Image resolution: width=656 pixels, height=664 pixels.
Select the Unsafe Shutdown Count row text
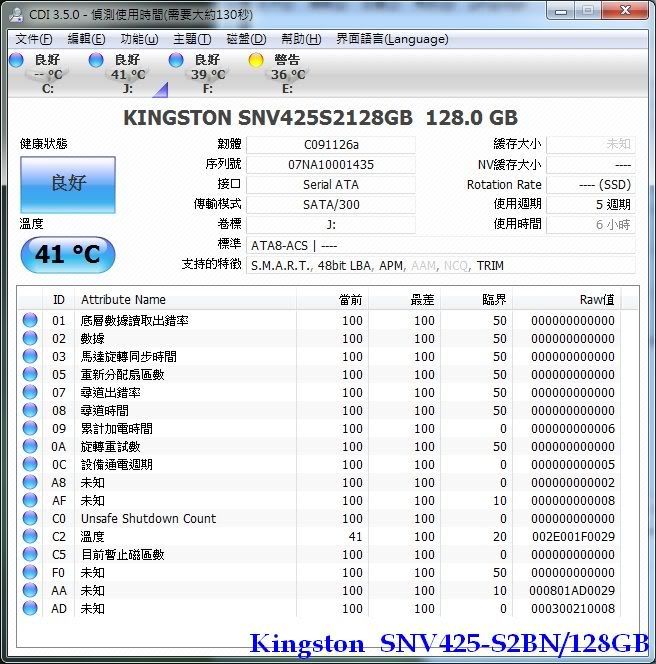point(148,518)
